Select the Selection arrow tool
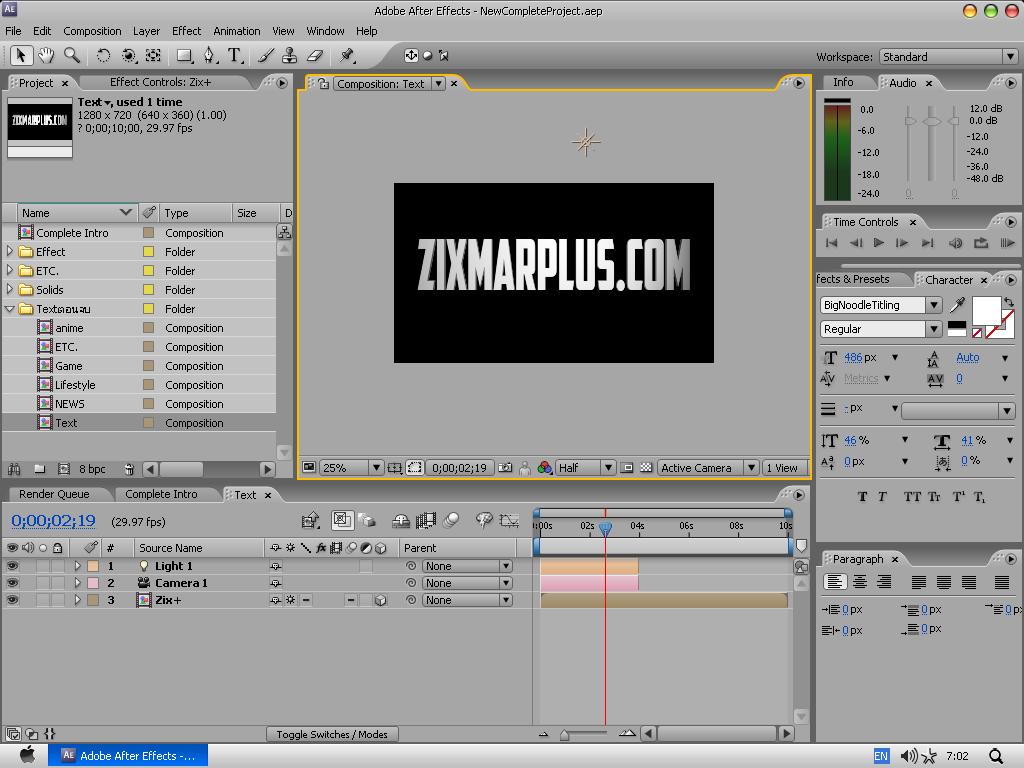1024x768 pixels. click(x=21, y=56)
